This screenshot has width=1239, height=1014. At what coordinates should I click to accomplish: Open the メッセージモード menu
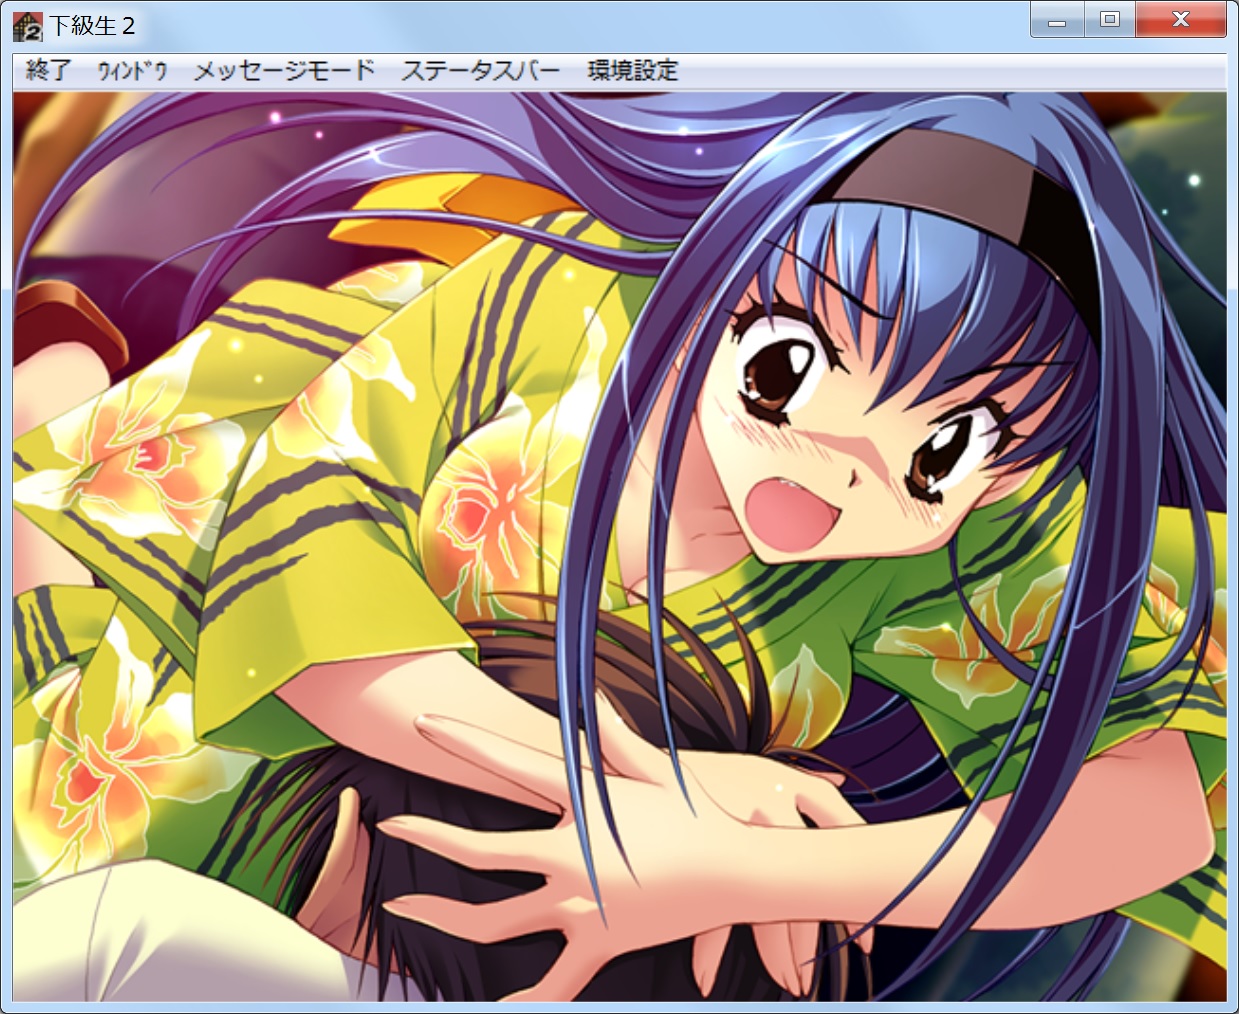pyautogui.click(x=284, y=71)
